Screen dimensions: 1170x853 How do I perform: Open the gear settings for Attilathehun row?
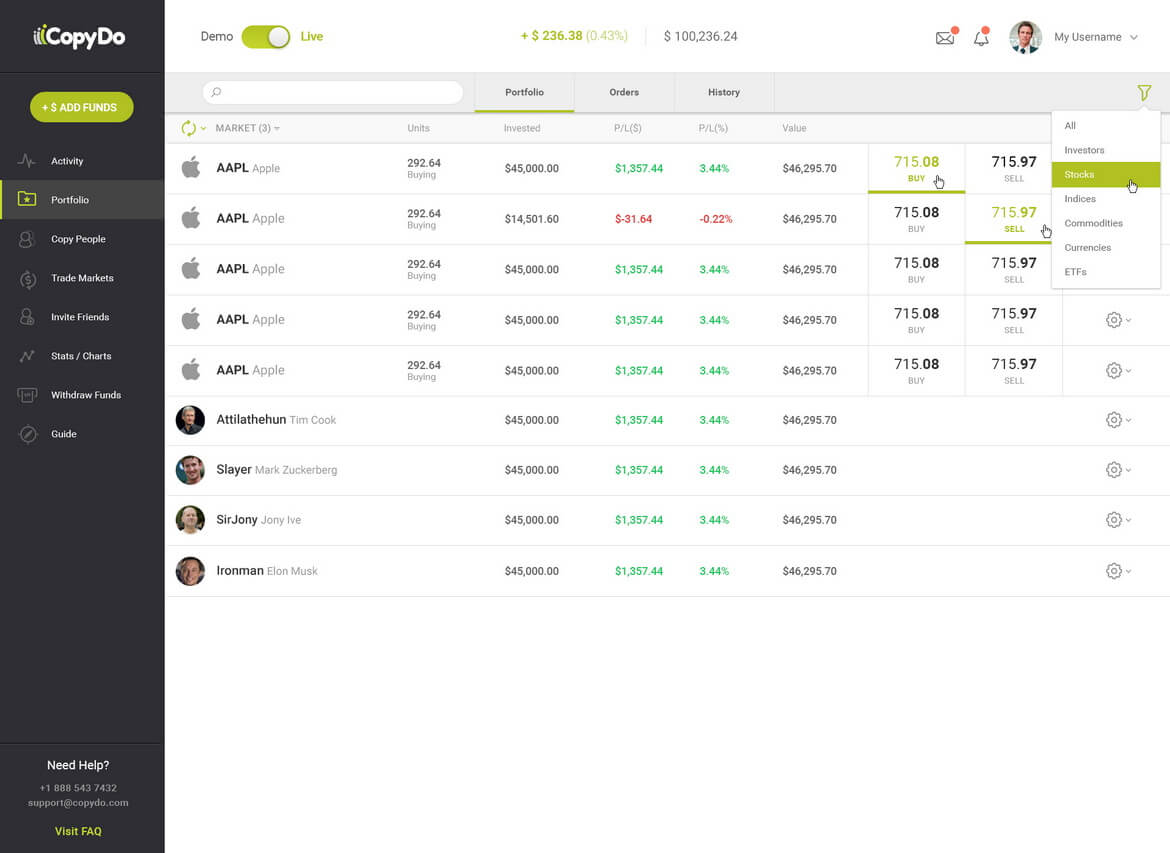point(1114,420)
